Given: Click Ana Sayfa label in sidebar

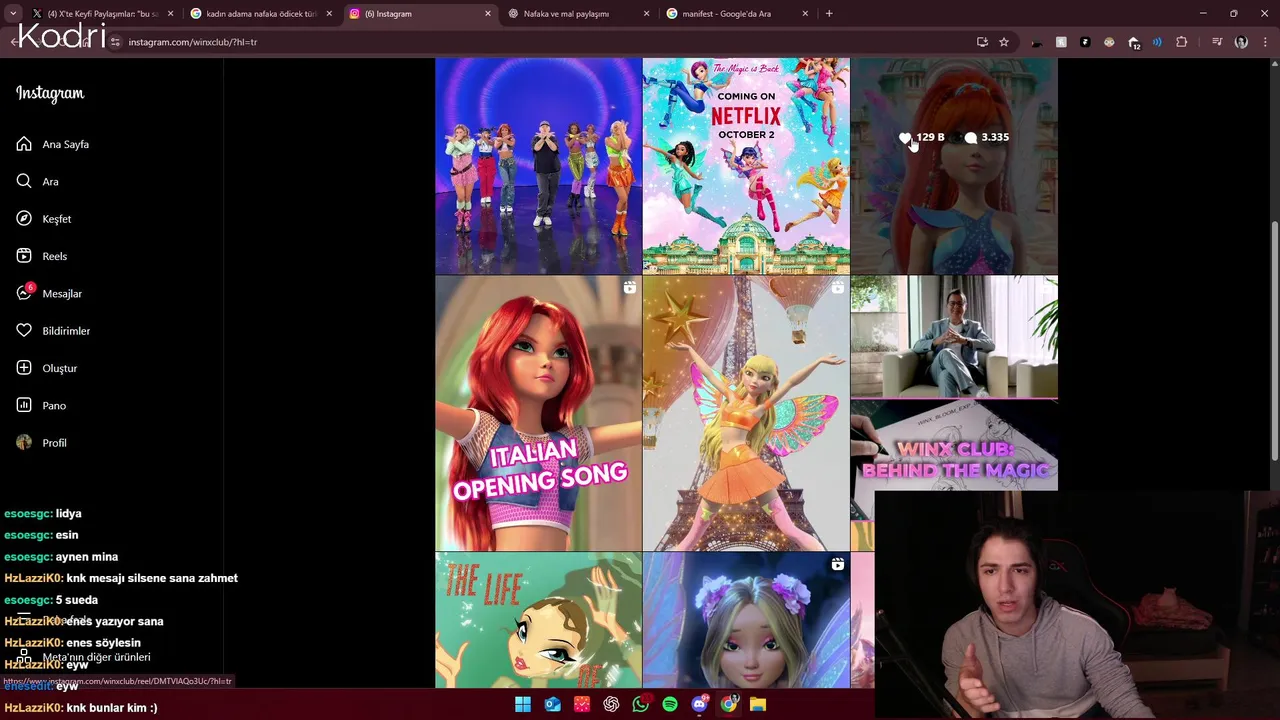Looking at the screenshot, I should point(65,144).
